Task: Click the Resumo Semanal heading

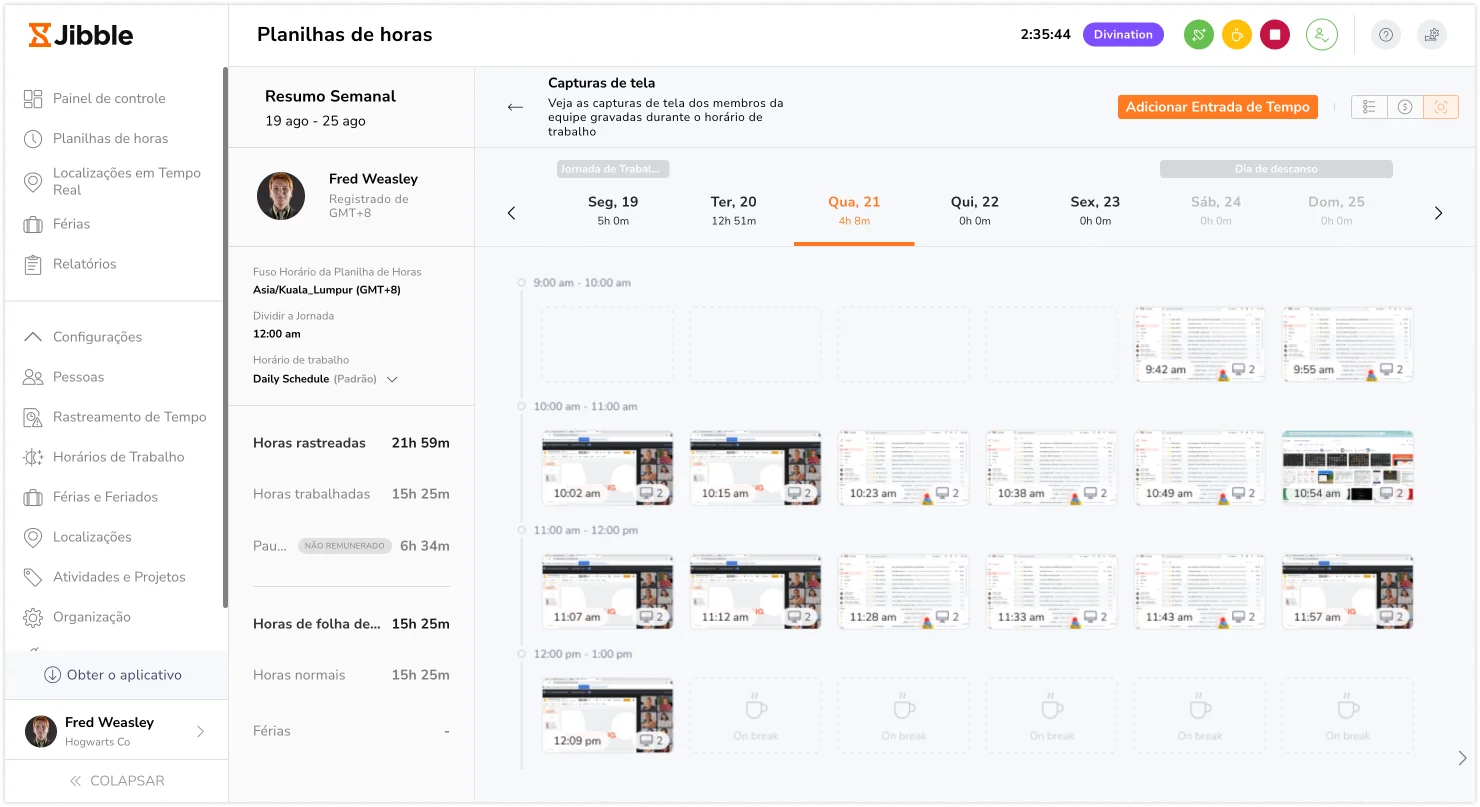Action: pos(330,96)
